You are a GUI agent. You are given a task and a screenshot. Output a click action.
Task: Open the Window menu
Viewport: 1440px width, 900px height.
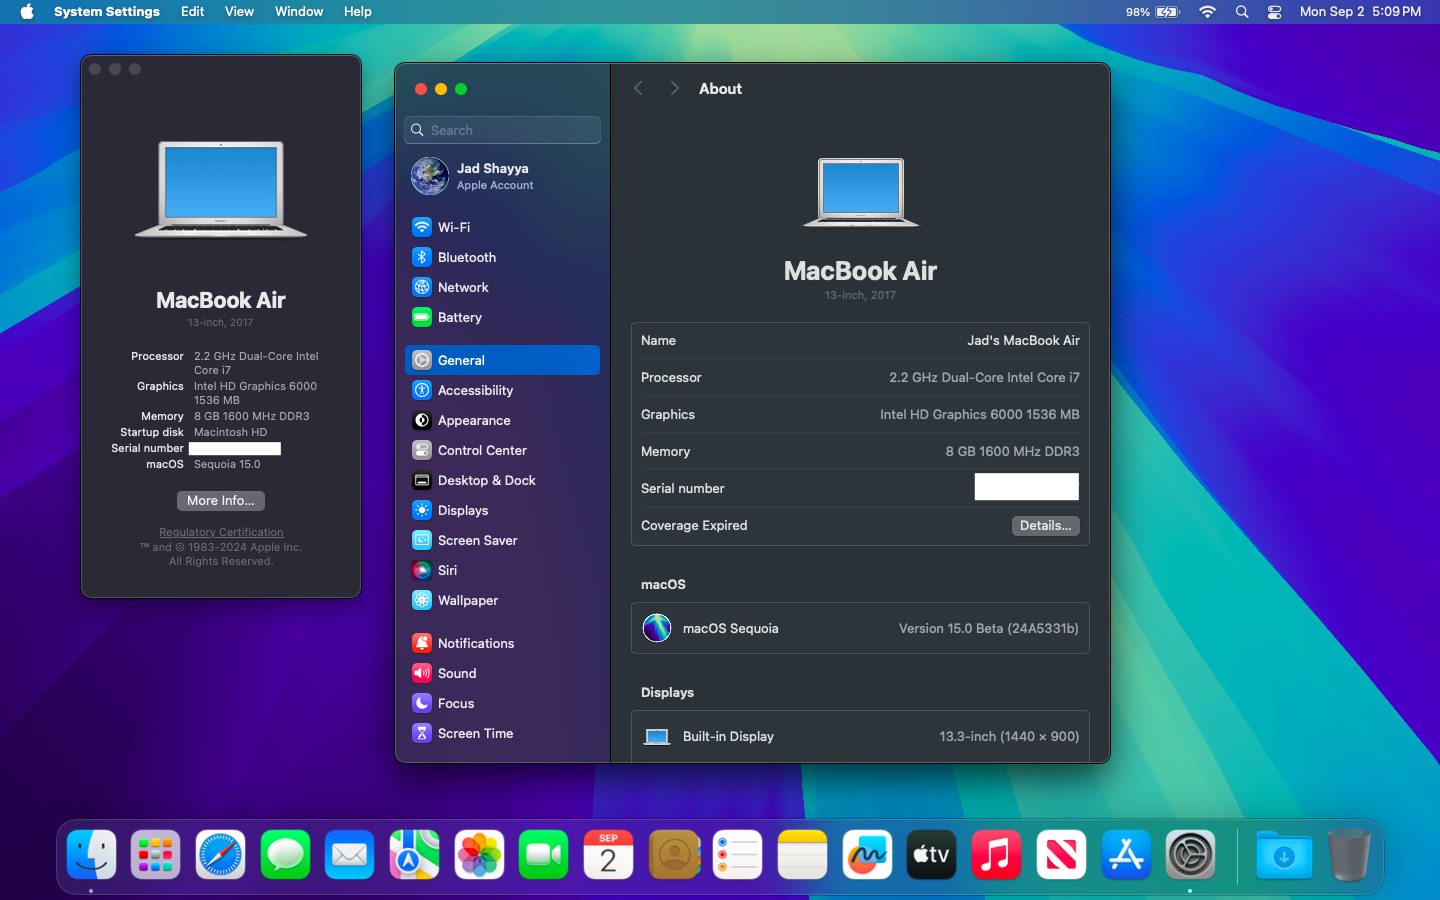point(299,12)
